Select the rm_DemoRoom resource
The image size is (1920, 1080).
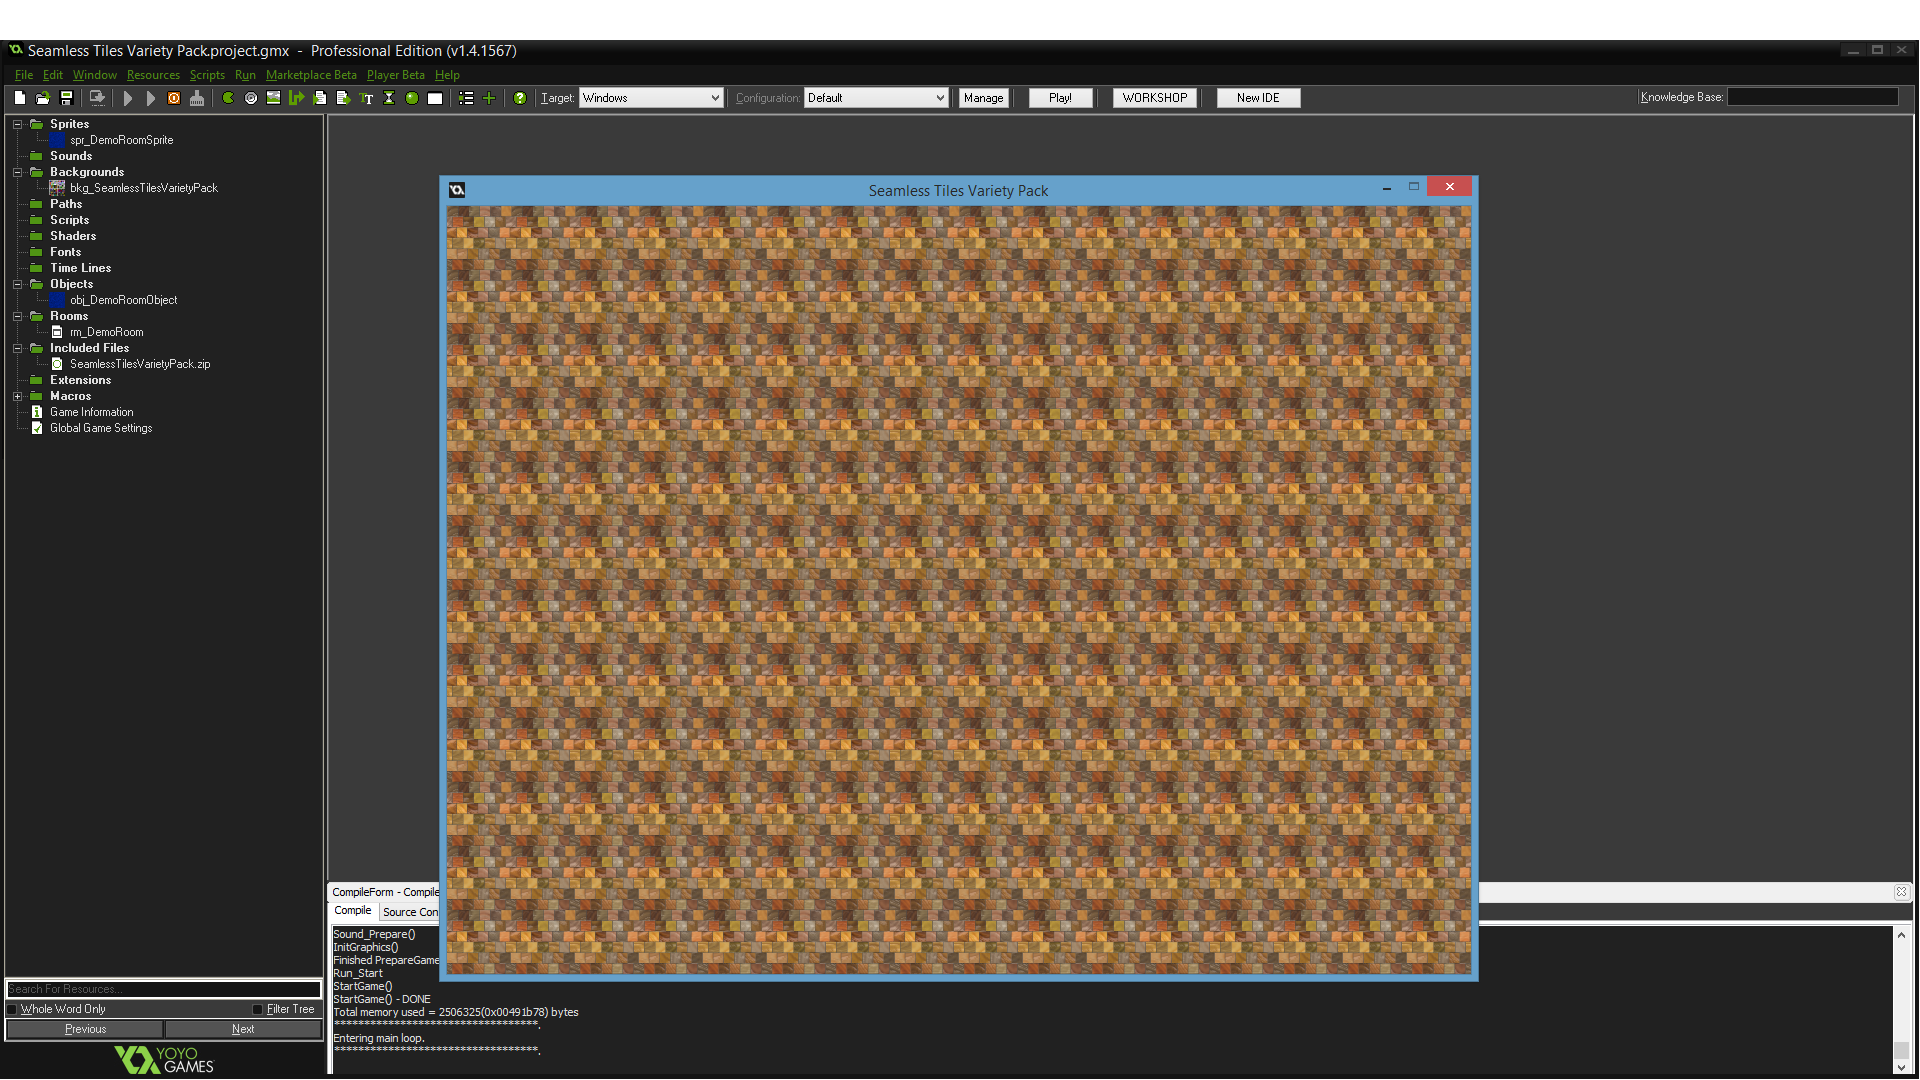105,331
